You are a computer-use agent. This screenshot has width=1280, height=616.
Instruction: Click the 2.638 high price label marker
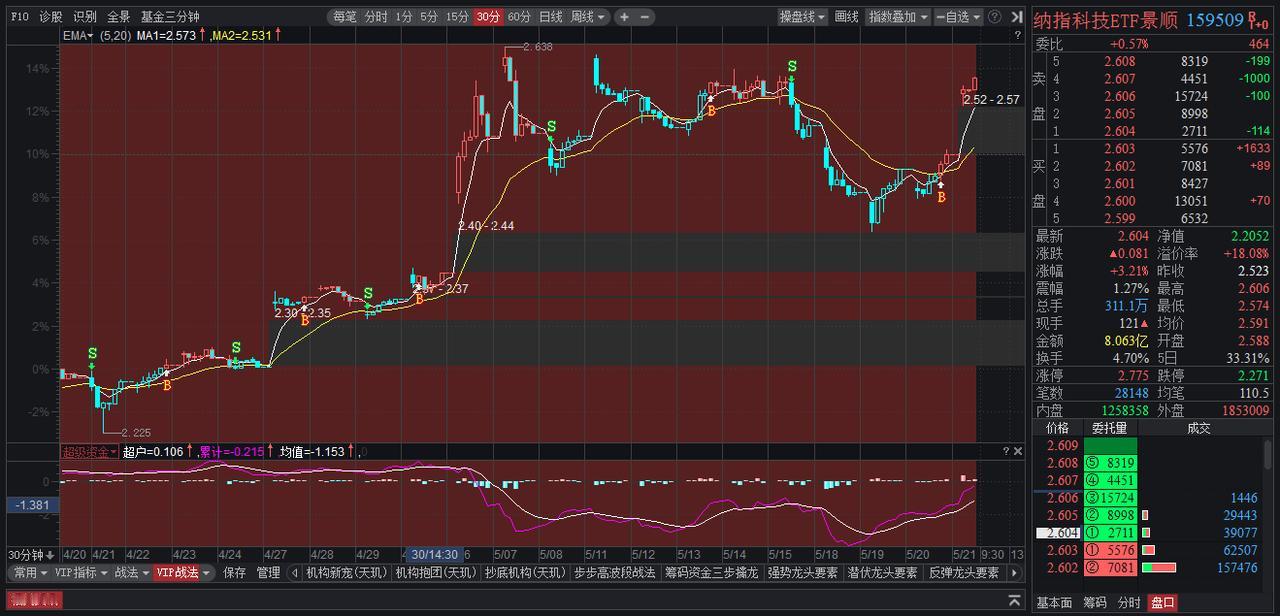[537, 47]
